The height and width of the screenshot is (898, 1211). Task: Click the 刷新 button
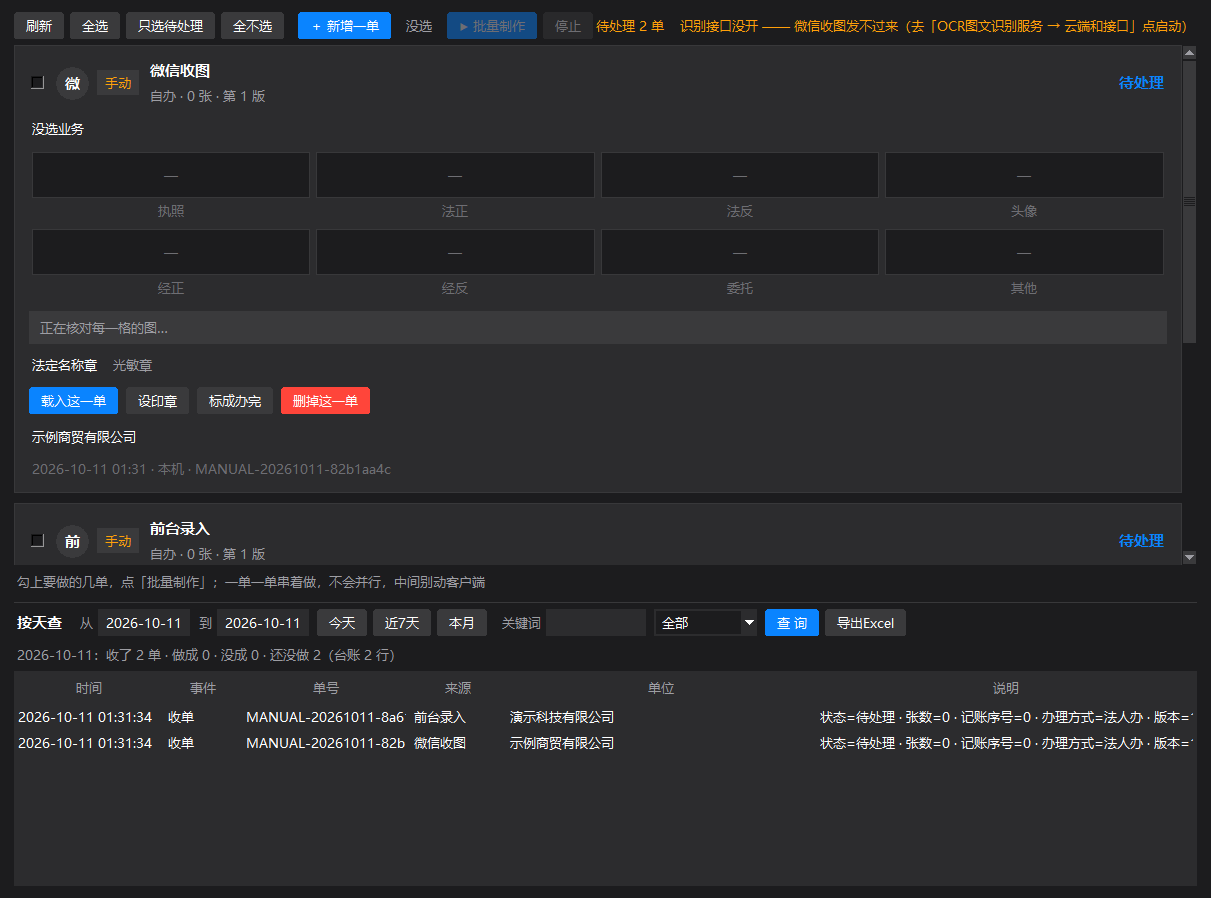click(x=39, y=26)
